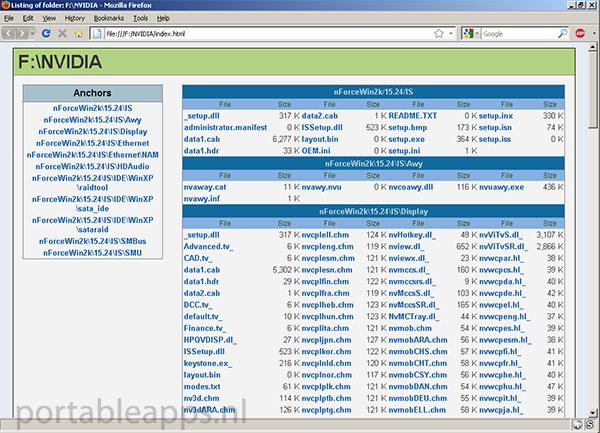Image resolution: width=600 pixels, height=433 pixels.
Task: Open the IDE\WinXP\sata_ide anchor link
Action: coord(93,204)
